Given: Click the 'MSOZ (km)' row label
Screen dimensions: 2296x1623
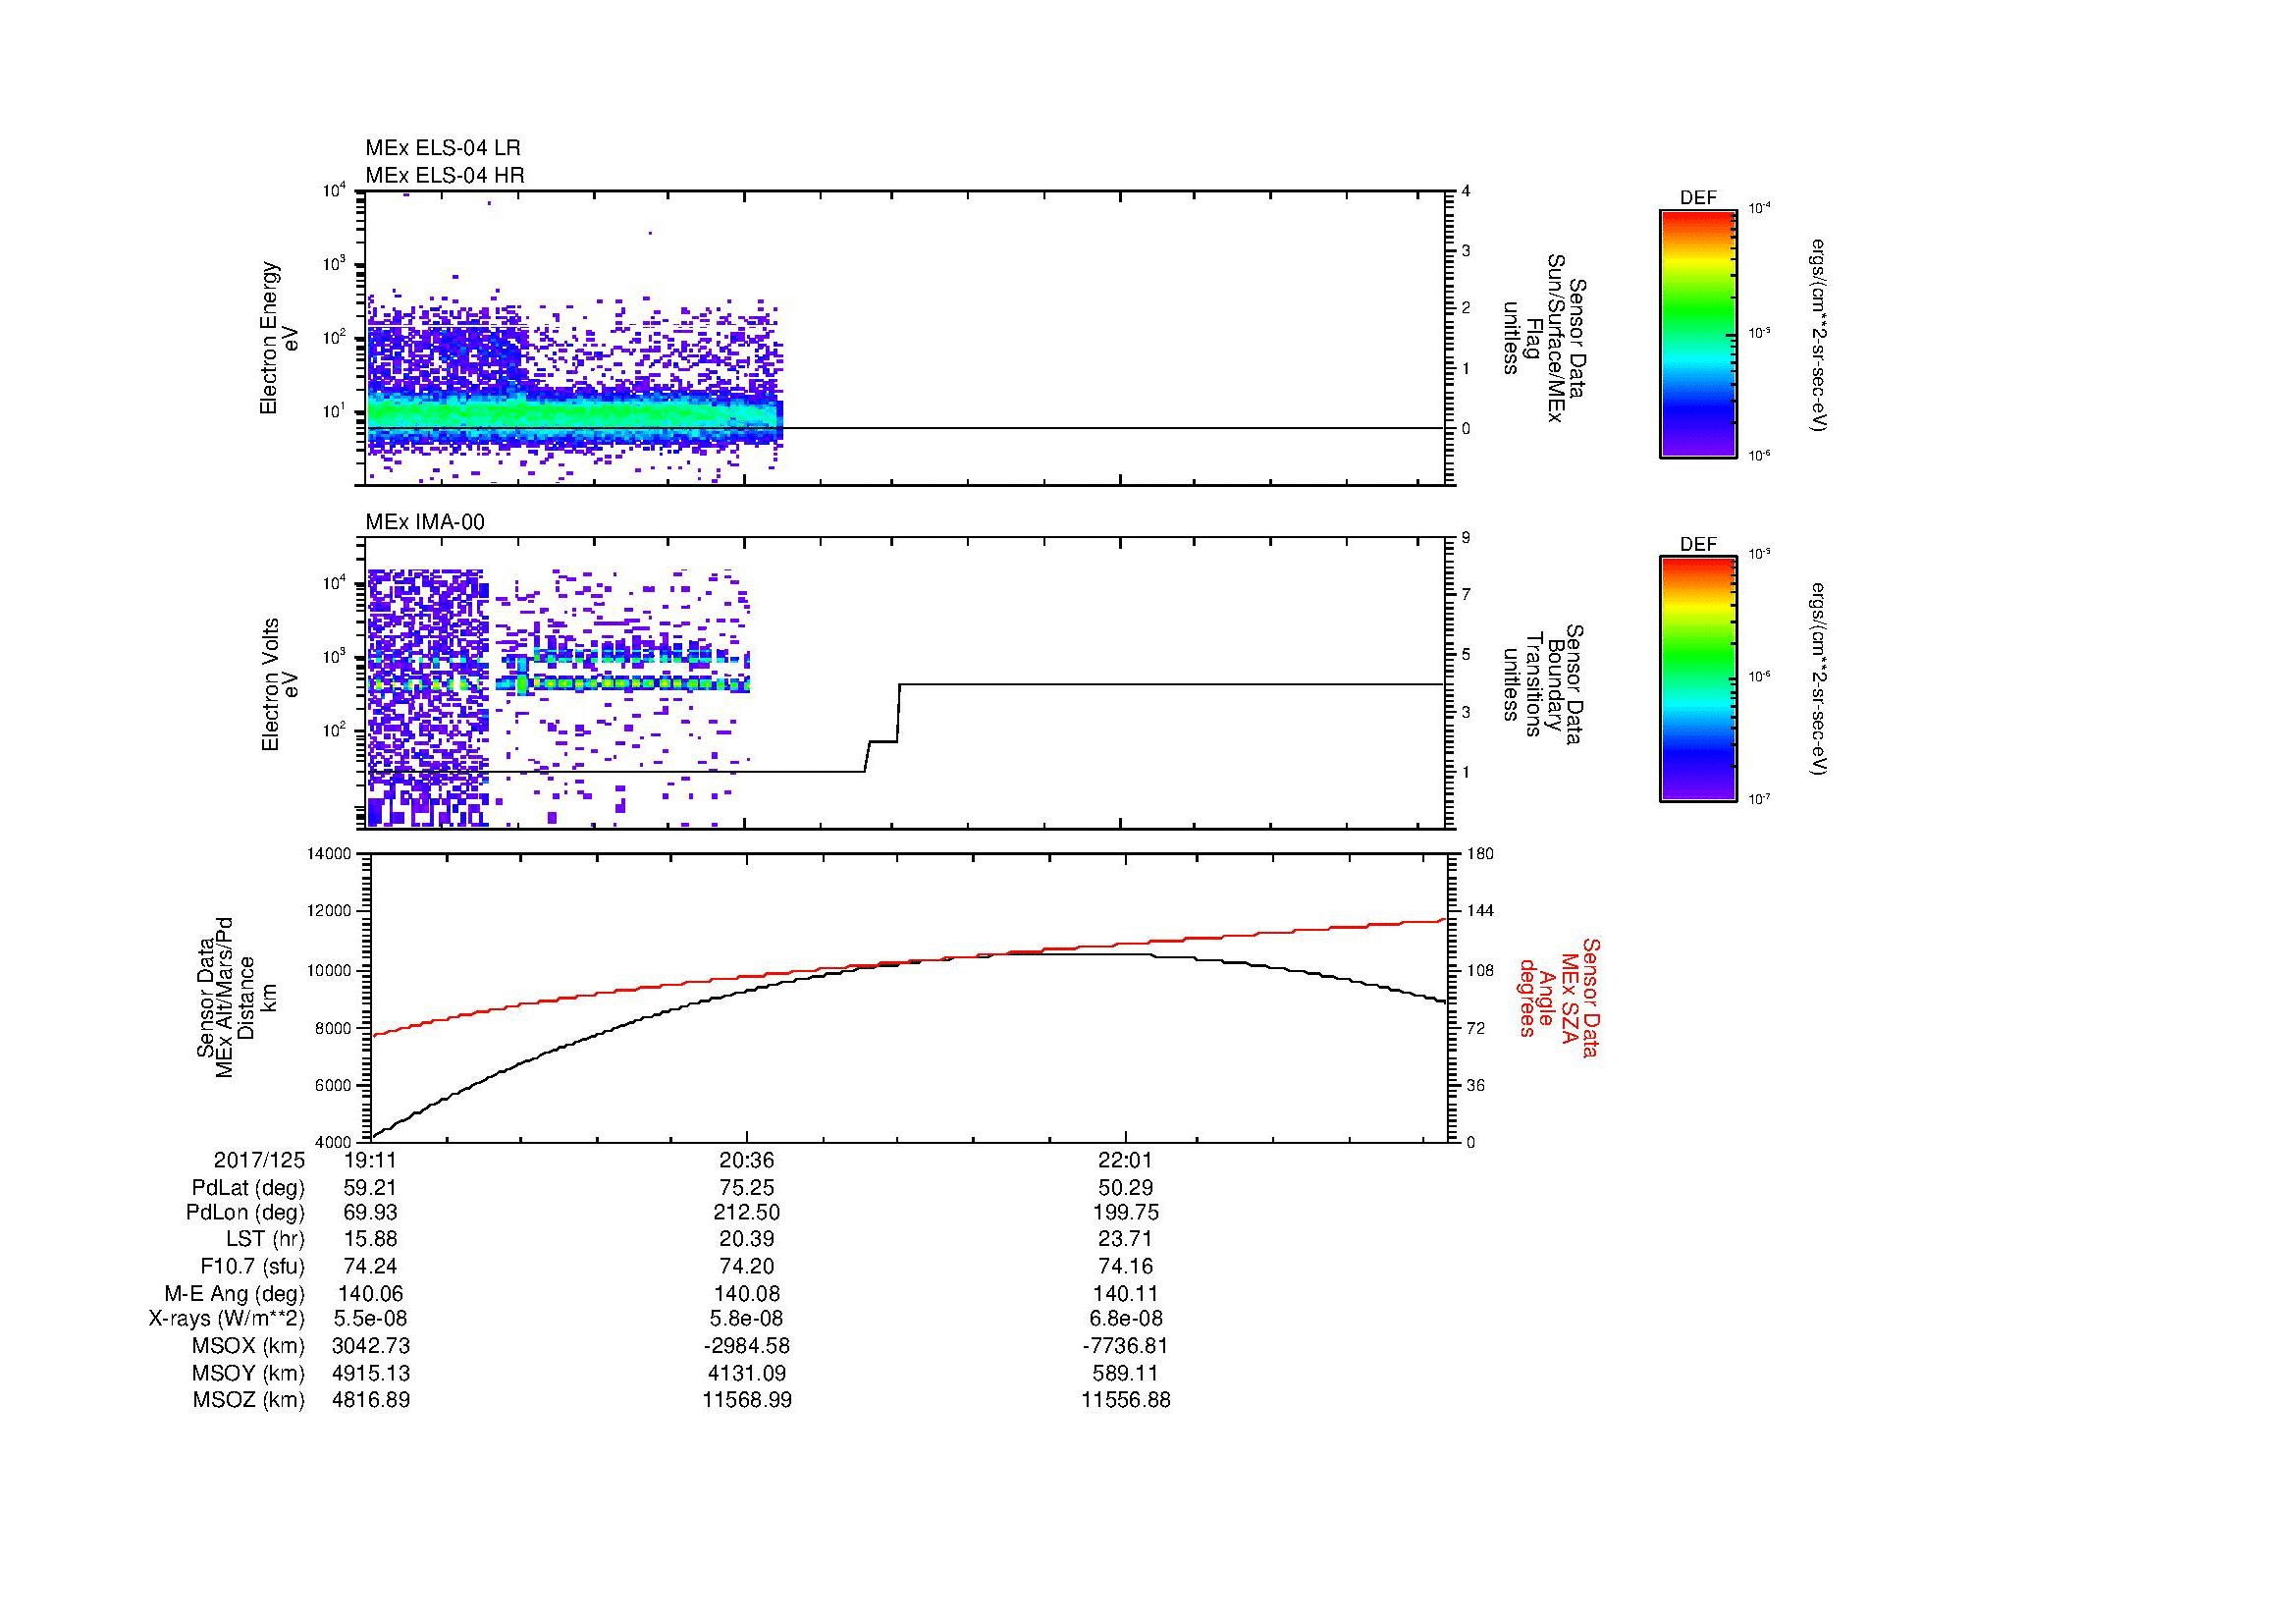Looking at the screenshot, I should 249,1400.
